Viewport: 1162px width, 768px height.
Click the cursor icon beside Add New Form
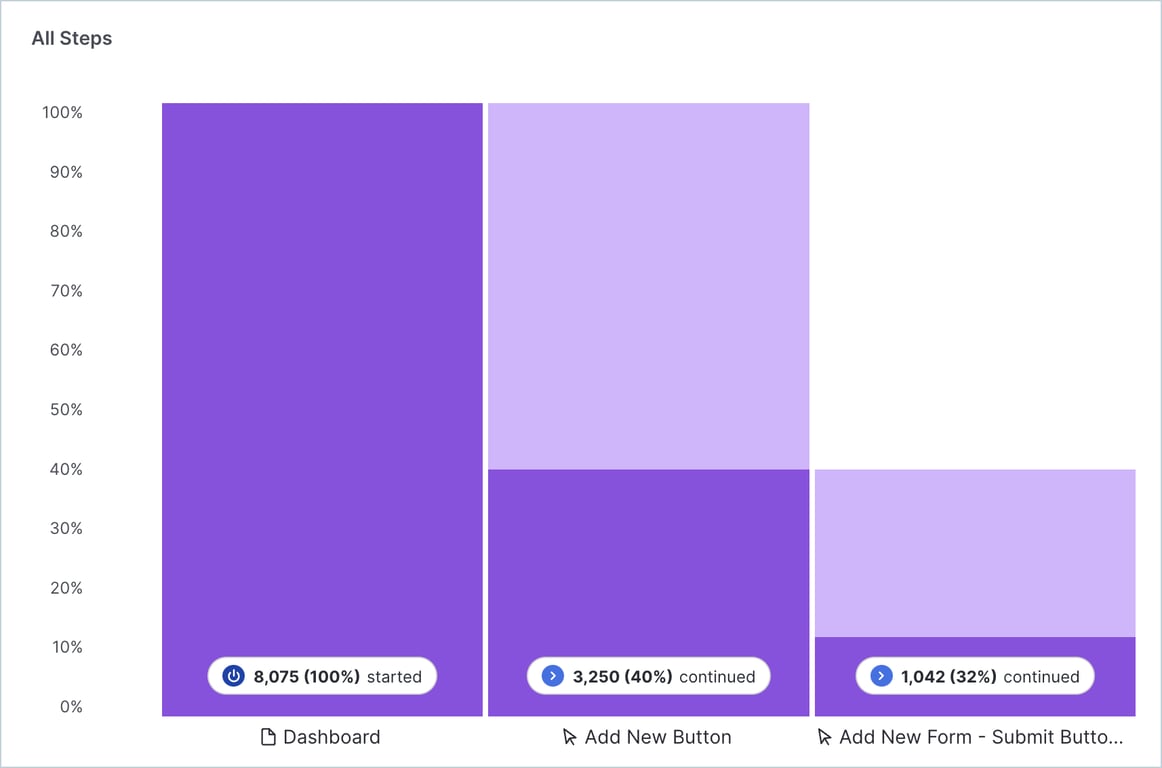825,738
